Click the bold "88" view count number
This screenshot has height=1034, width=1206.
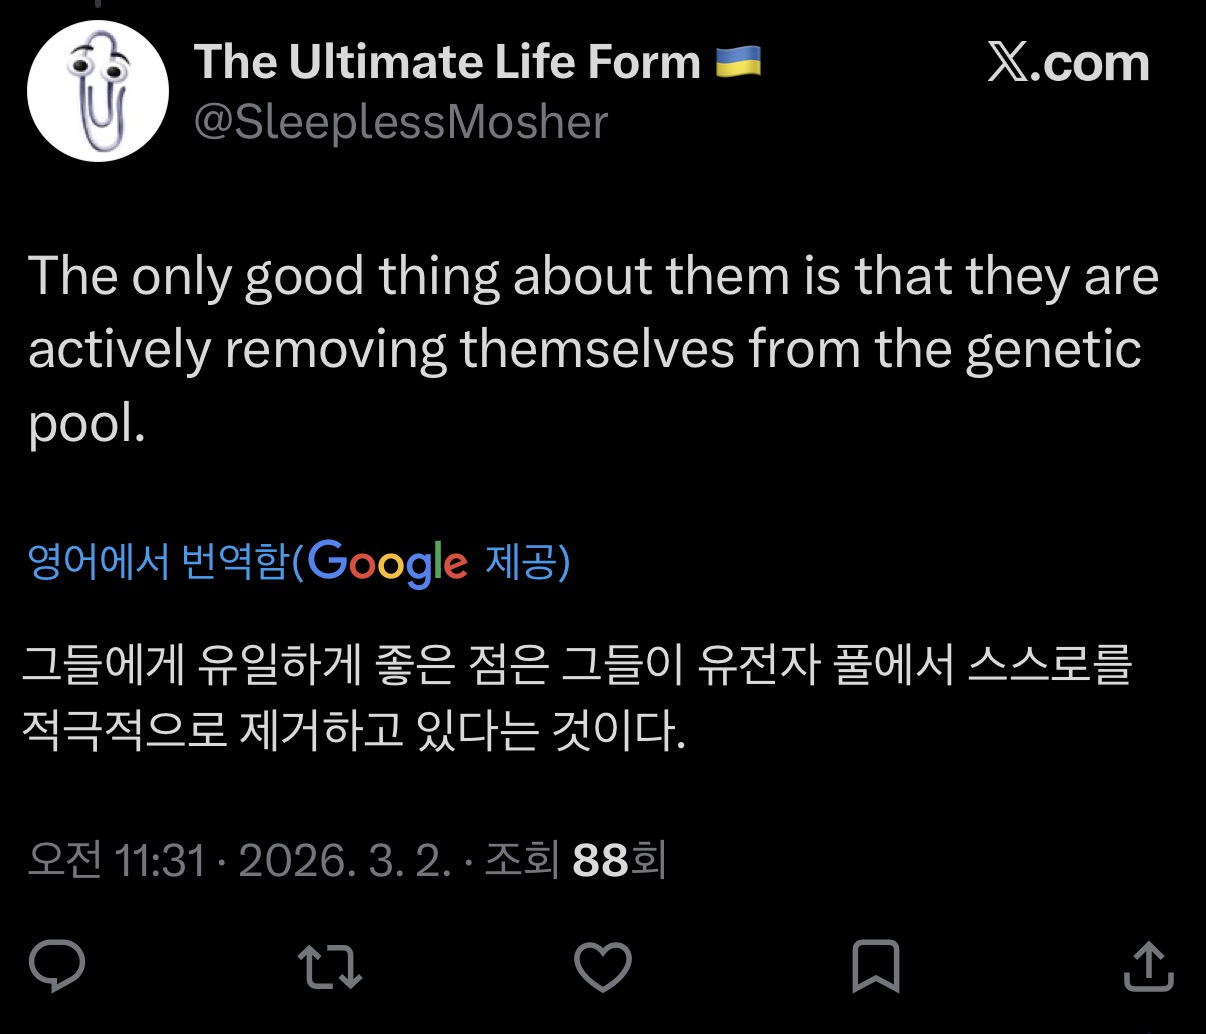click(600, 859)
